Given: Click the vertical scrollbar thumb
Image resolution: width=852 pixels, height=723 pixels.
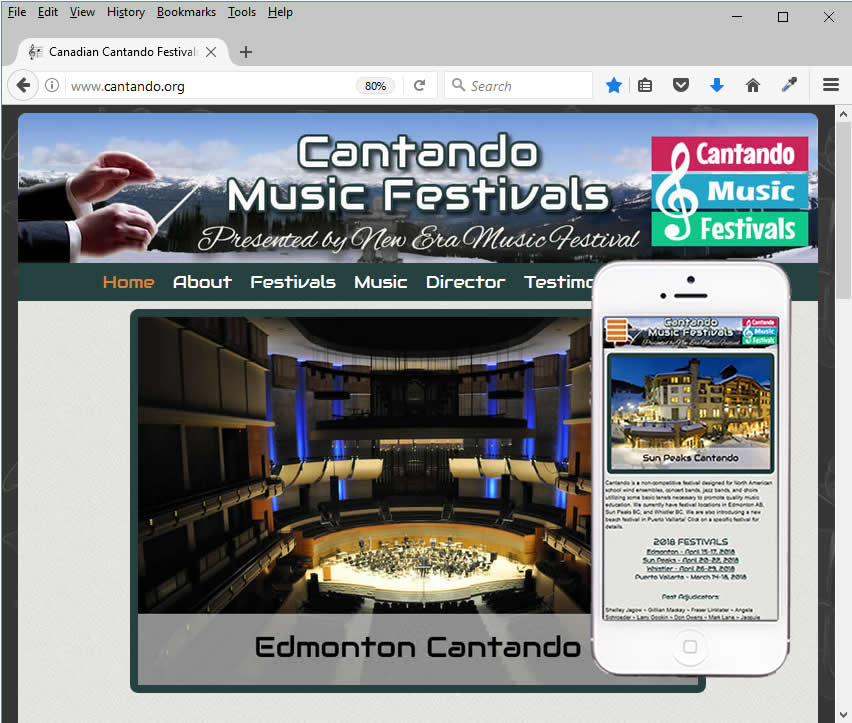Looking at the screenshot, I should coord(843,210).
